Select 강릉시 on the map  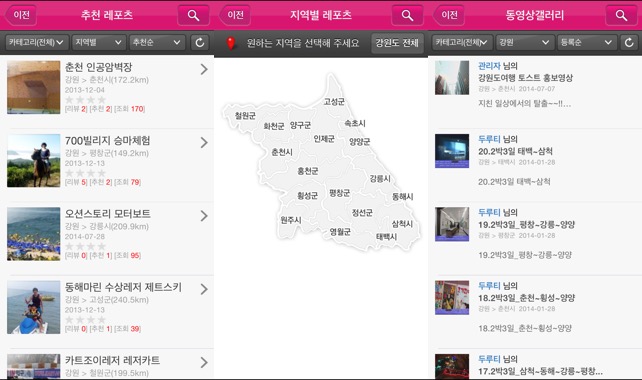[380, 179]
